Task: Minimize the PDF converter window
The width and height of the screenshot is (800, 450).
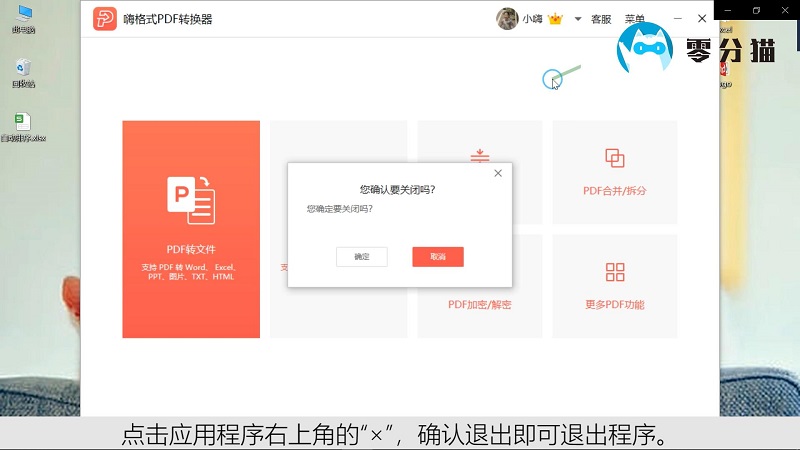Action: point(678,18)
